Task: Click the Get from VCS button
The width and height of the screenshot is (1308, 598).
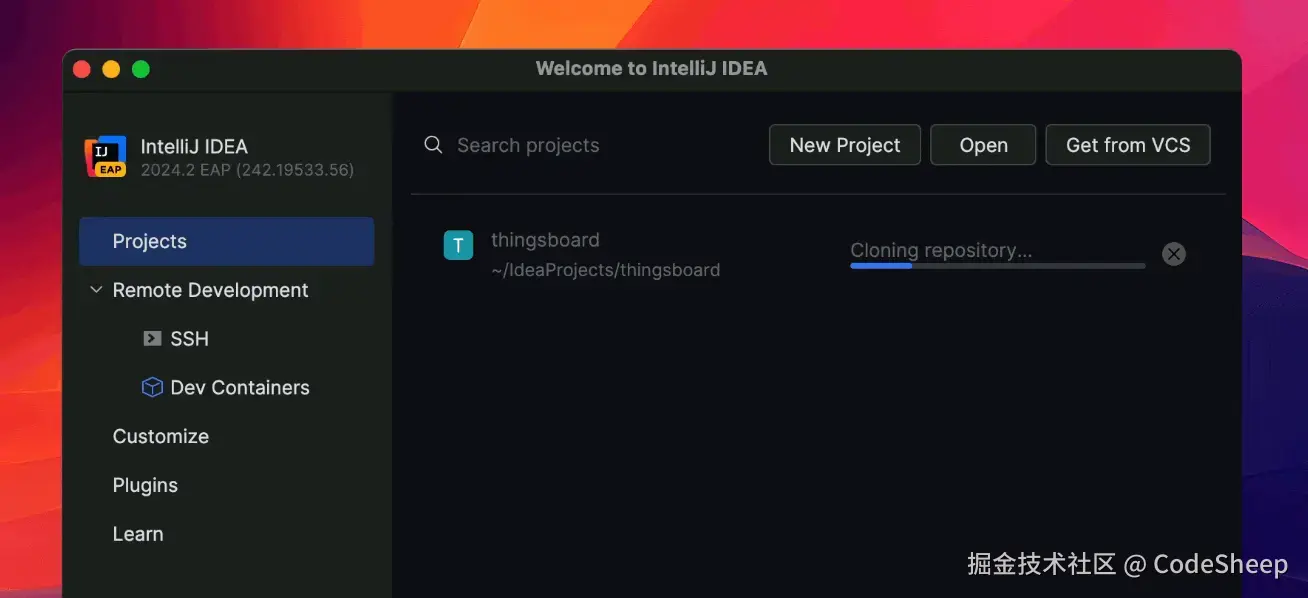Action: click(1127, 144)
